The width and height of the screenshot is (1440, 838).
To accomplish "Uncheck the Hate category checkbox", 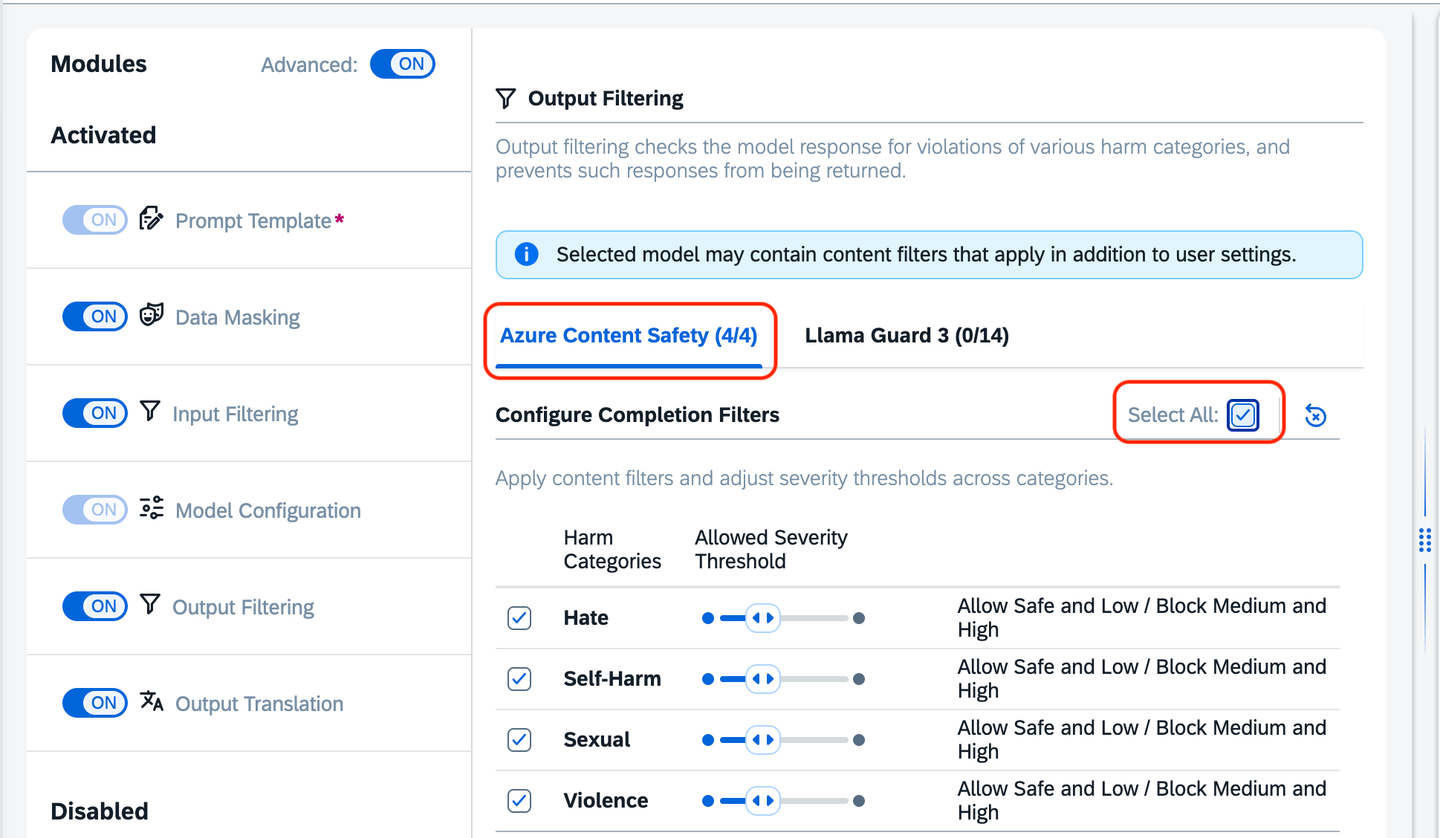I will coord(519,618).
